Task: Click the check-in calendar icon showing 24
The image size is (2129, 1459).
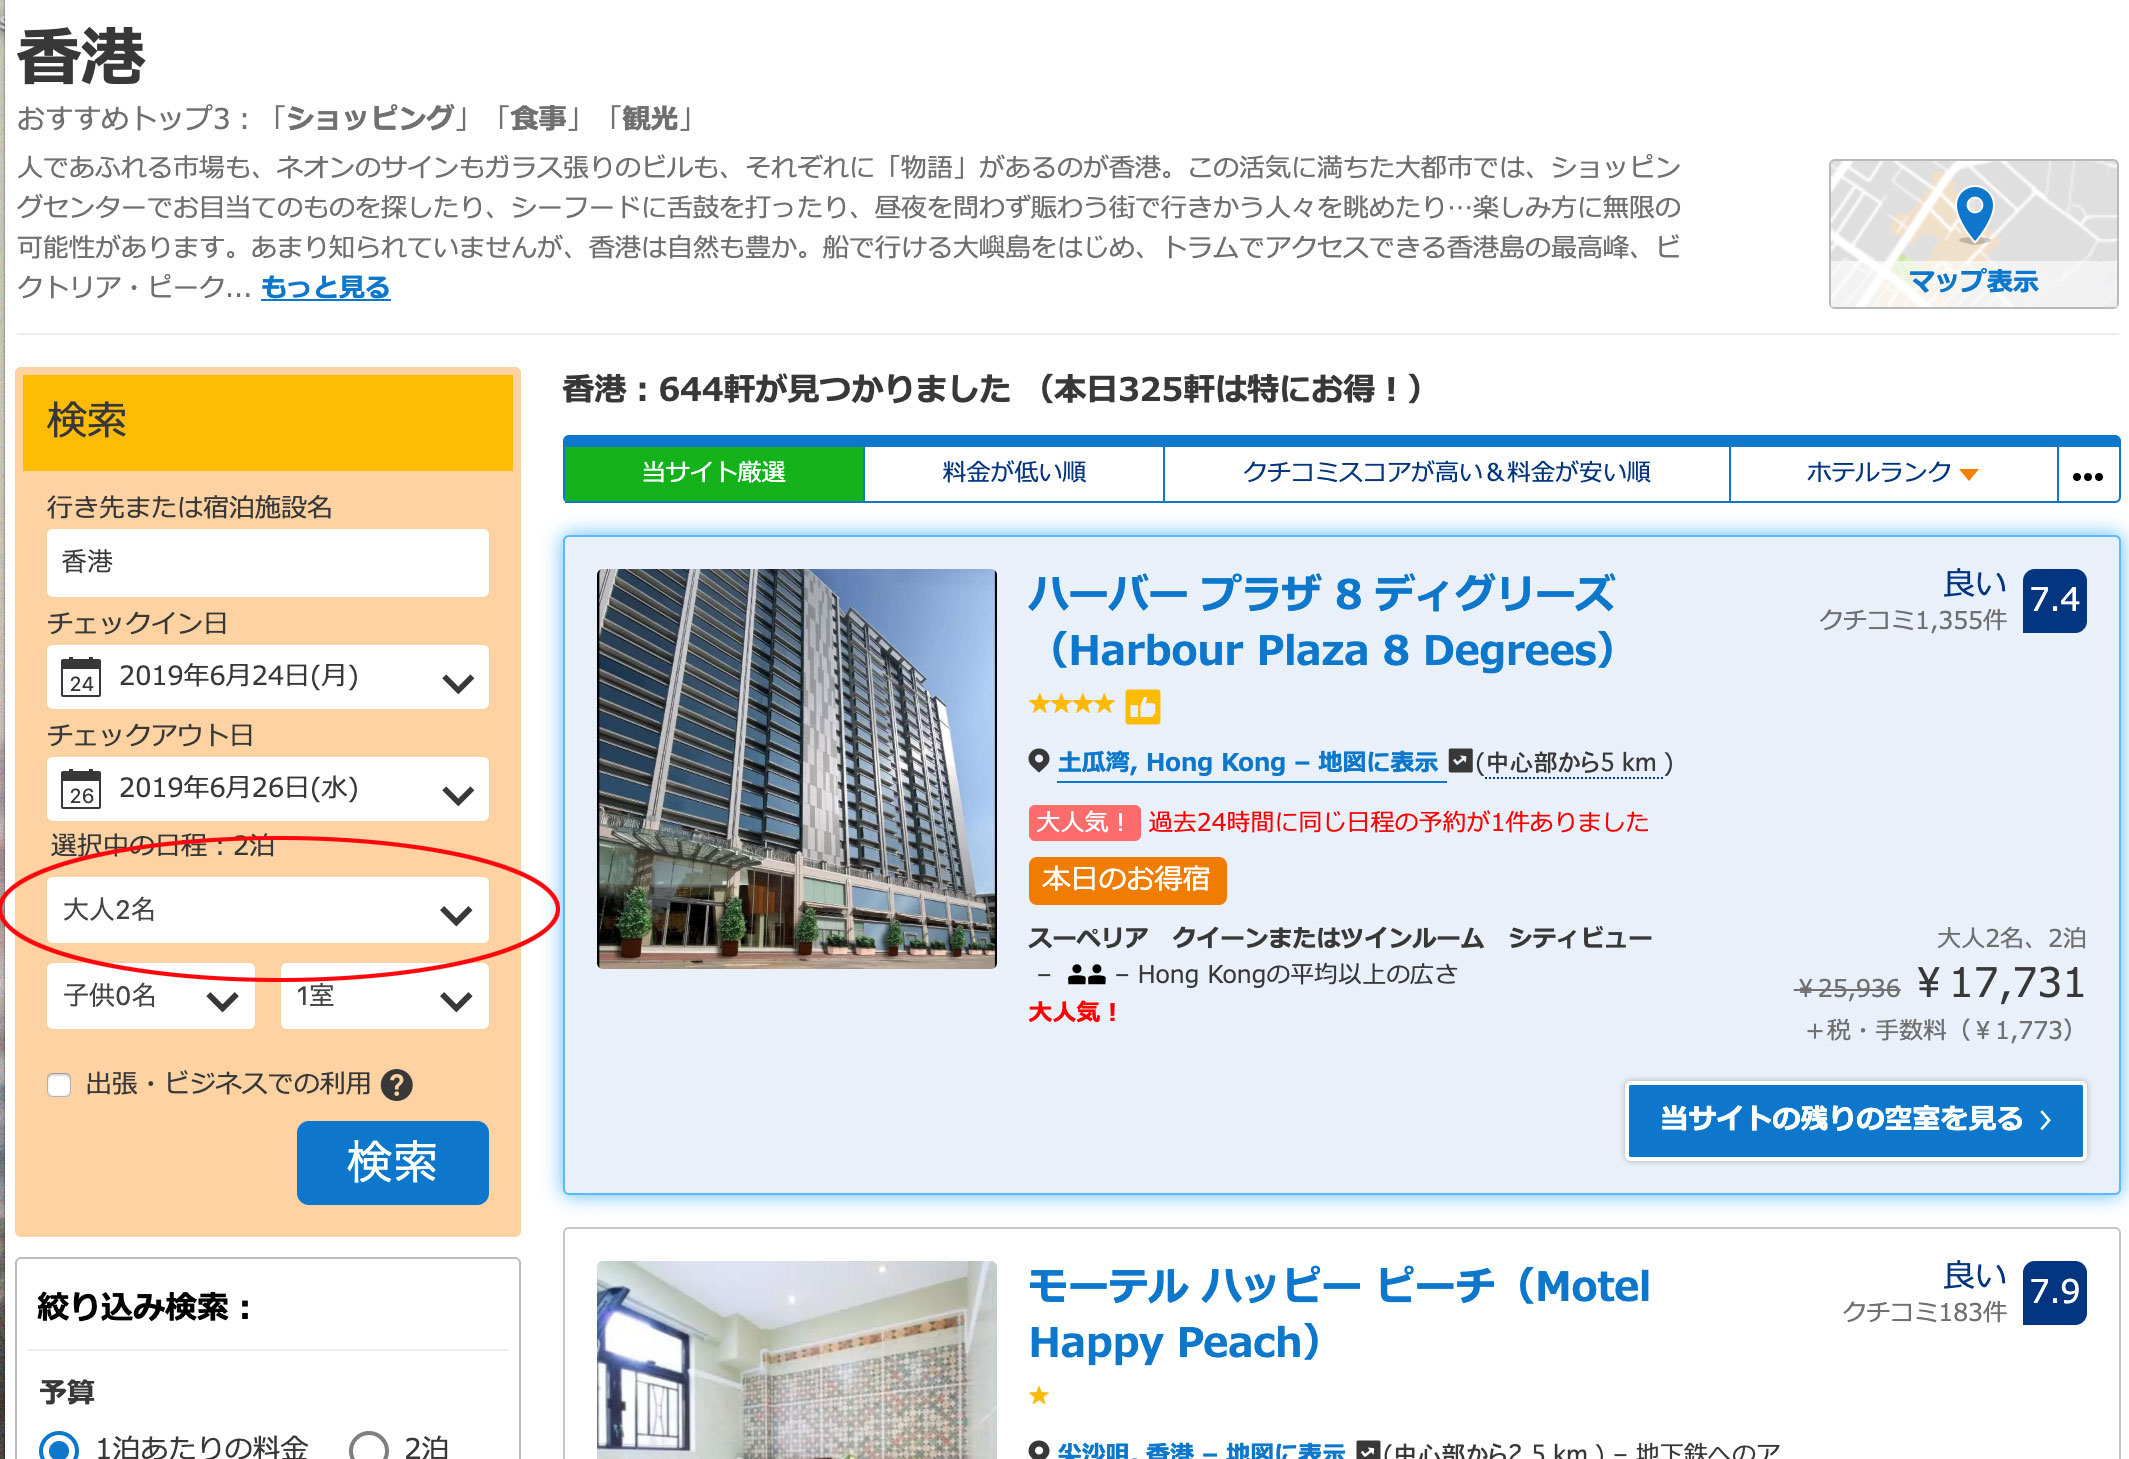Action: (x=81, y=677)
